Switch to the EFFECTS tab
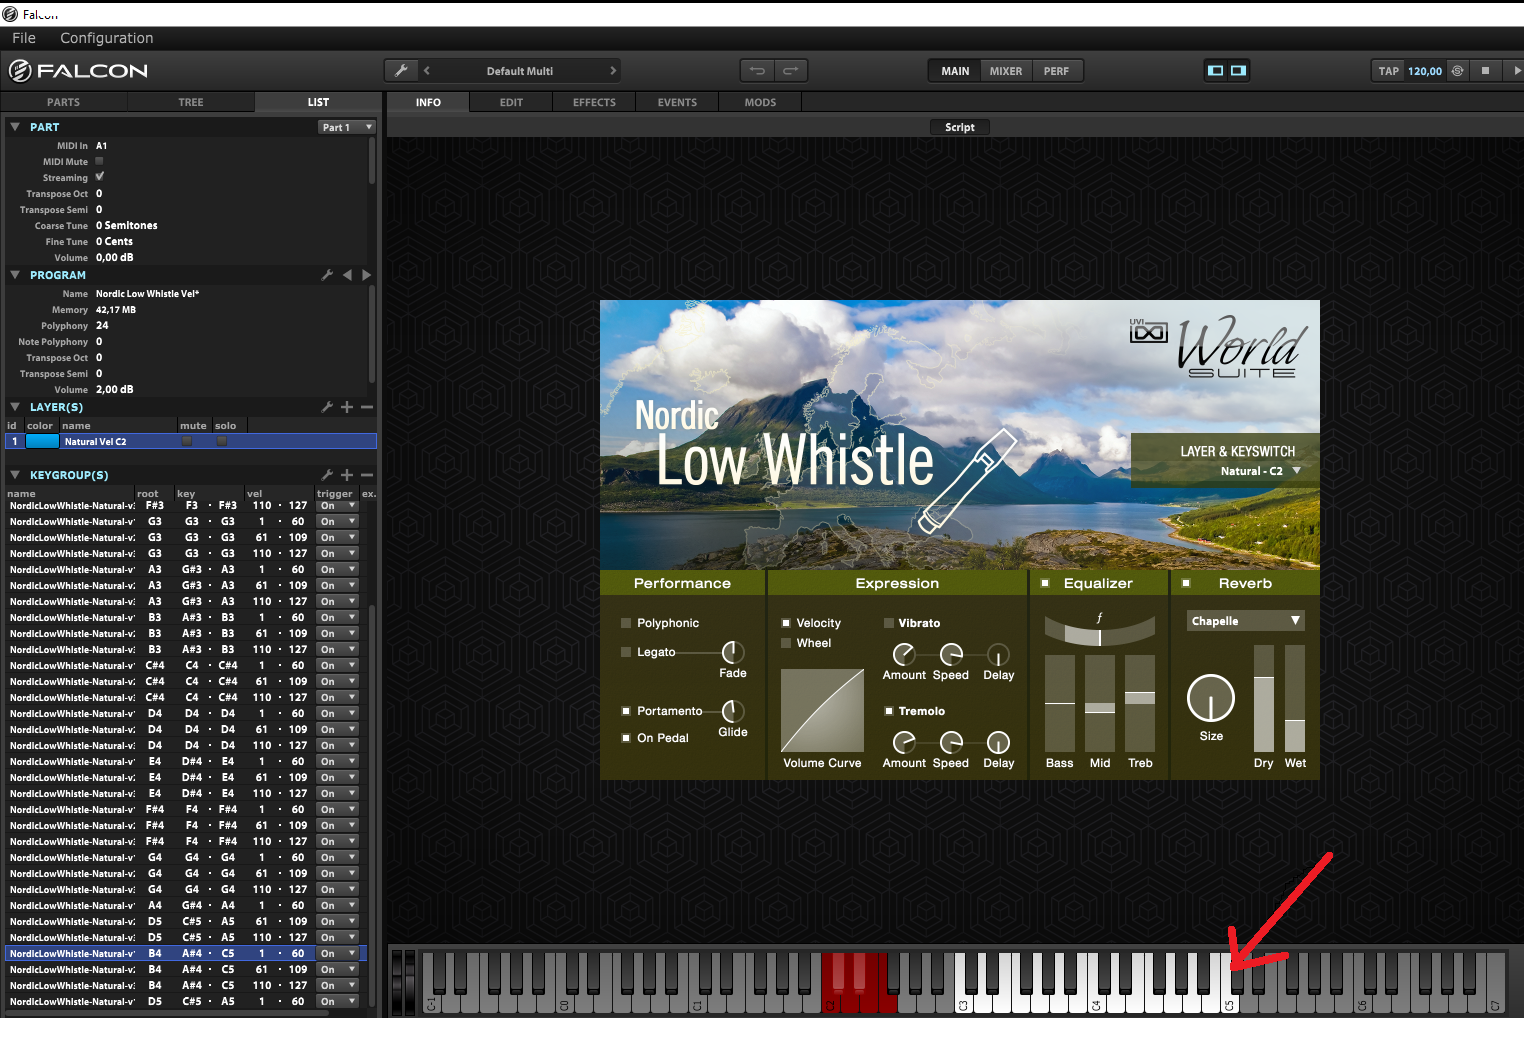1524x1052 pixels. point(594,102)
